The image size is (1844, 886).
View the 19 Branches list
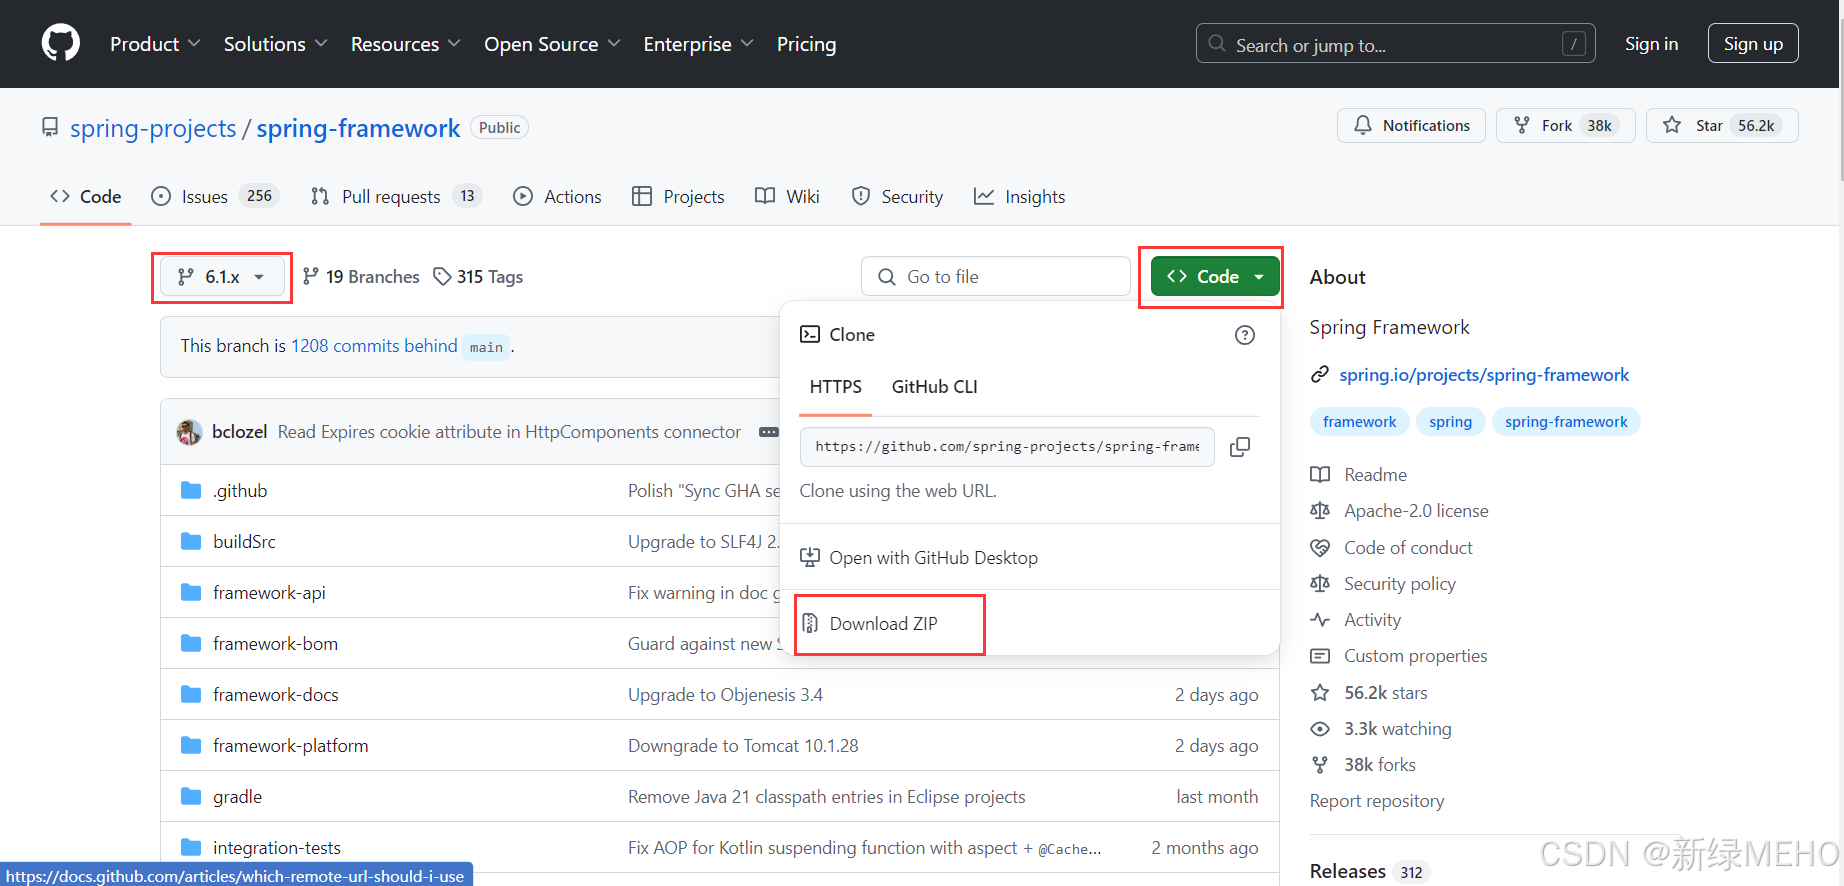pyautogui.click(x=361, y=277)
